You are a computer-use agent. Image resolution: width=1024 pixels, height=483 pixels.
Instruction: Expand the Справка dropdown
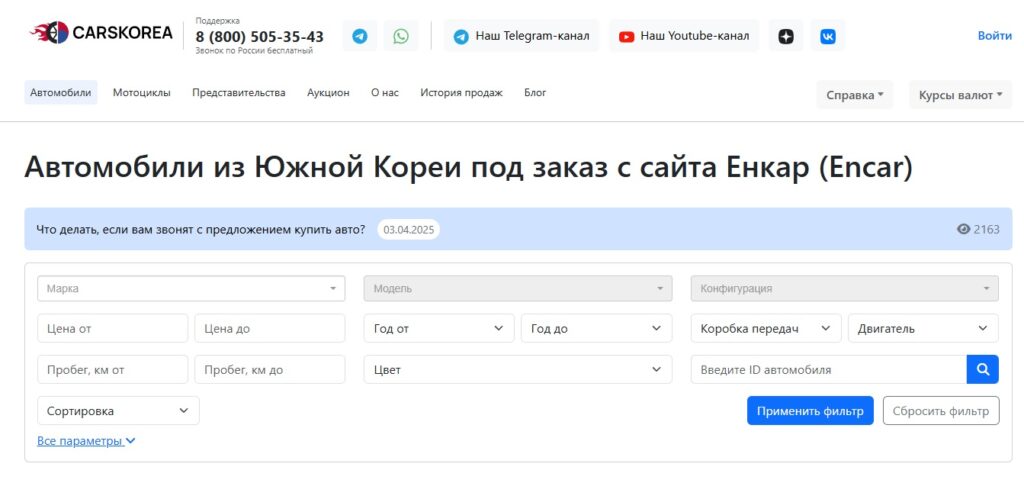coord(854,95)
